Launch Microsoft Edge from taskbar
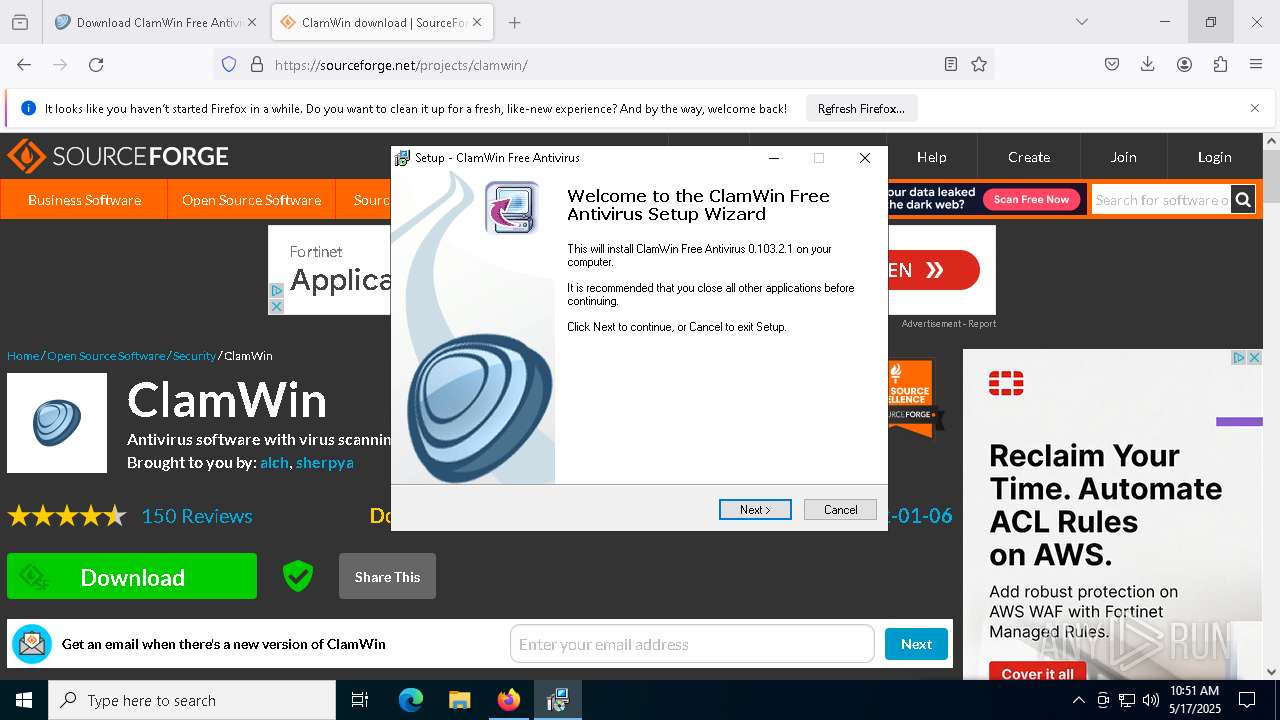The width and height of the screenshot is (1280, 720). (411, 700)
